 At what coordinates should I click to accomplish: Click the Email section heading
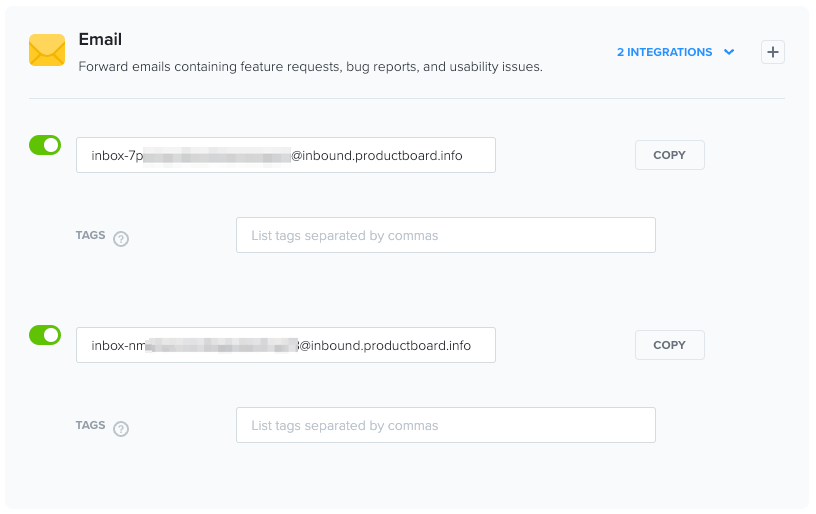point(100,39)
